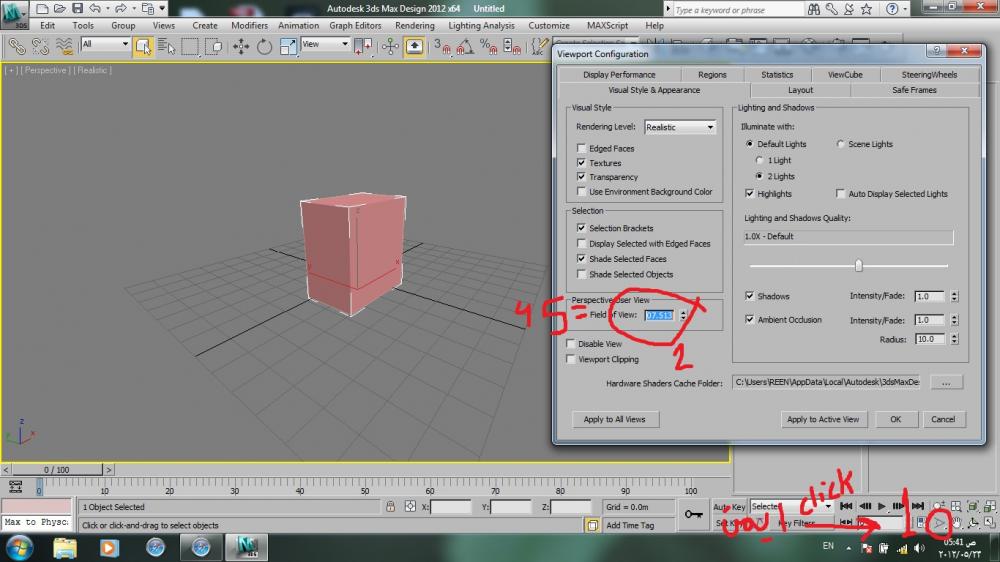Click the Select and Link chain icon
This screenshot has height=562, width=1000.
tap(17, 46)
